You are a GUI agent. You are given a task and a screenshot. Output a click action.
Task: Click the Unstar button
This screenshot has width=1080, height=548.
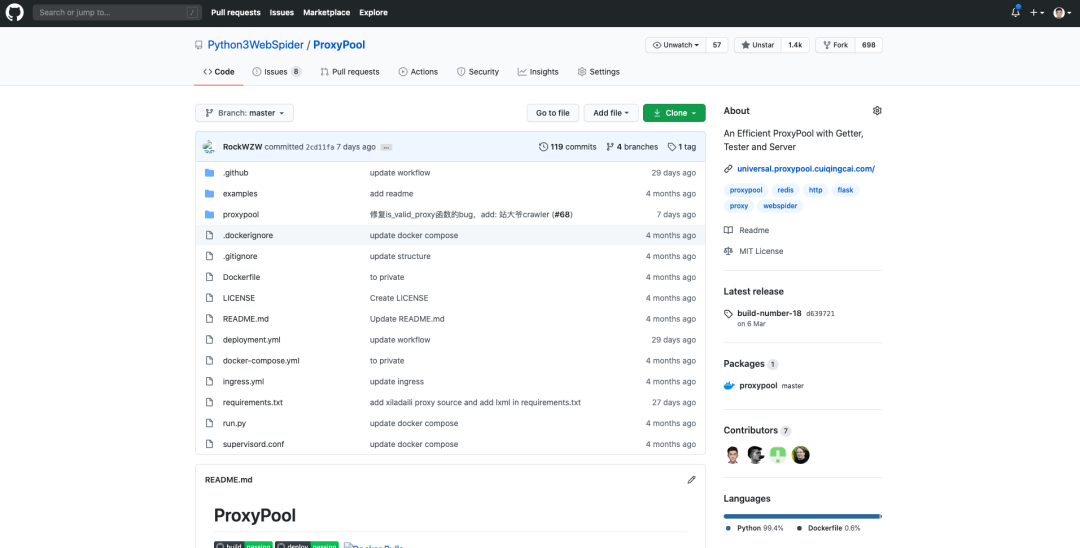click(x=758, y=45)
